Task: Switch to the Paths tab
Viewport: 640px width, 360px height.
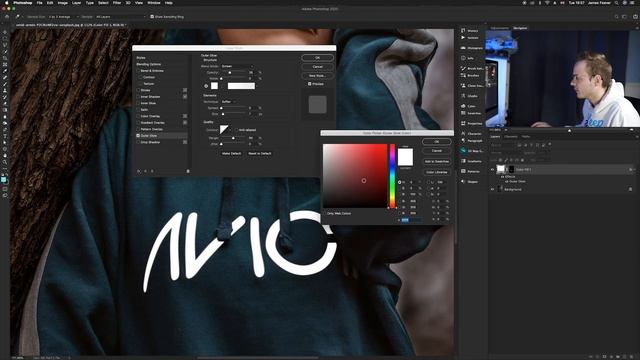Action: (526, 137)
